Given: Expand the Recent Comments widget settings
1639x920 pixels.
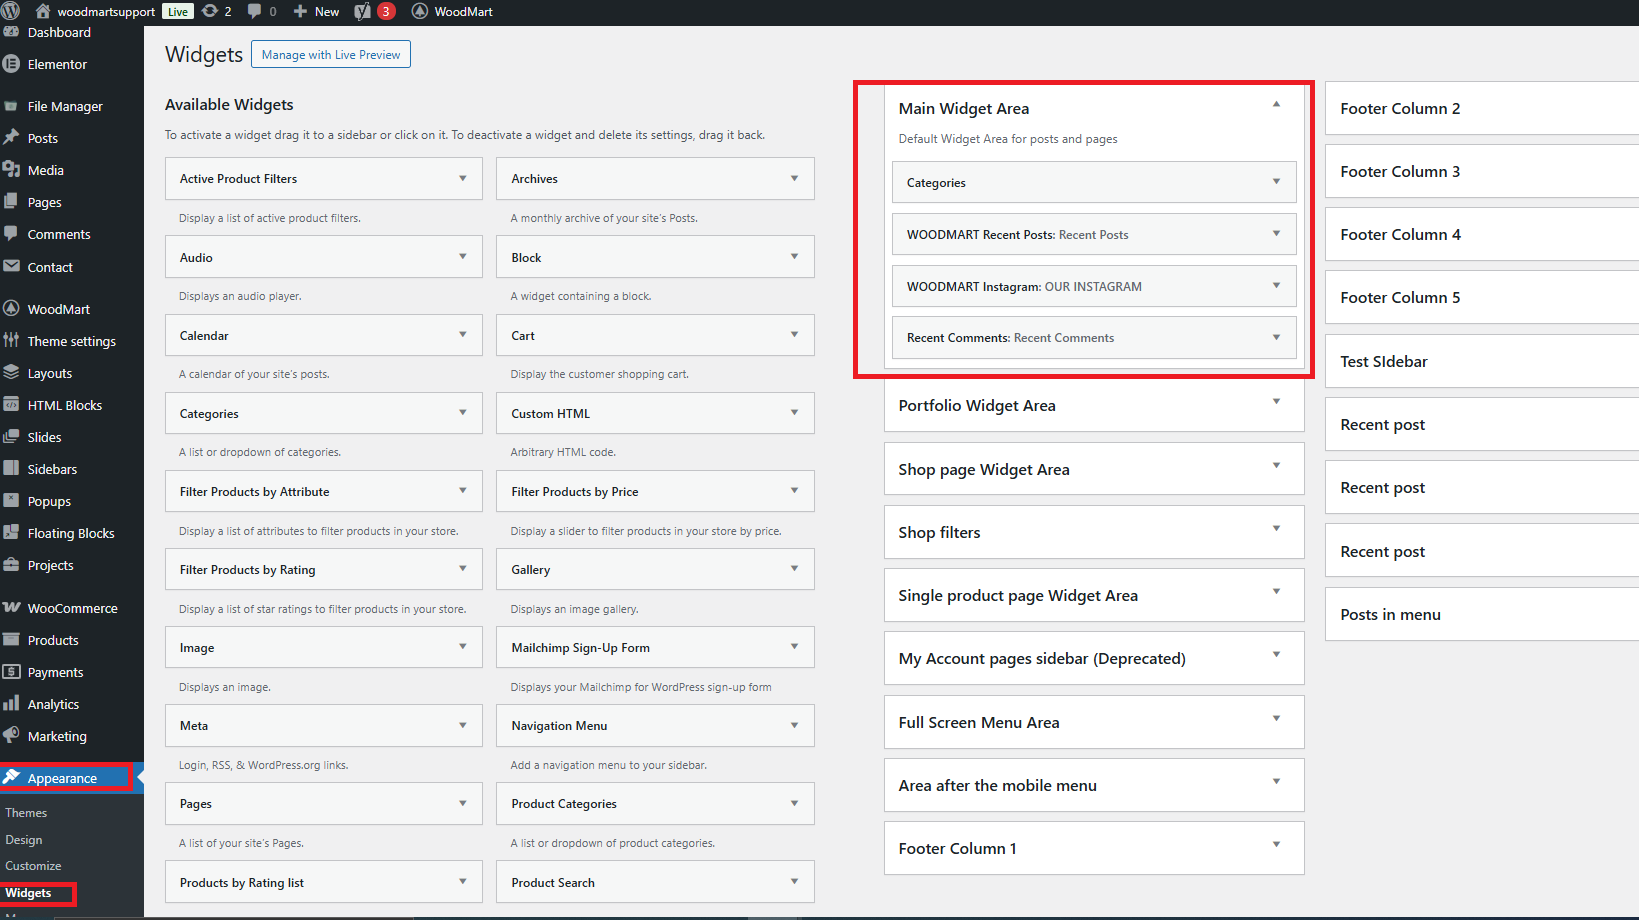Looking at the screenshot, I should [x=1276, y=338].
